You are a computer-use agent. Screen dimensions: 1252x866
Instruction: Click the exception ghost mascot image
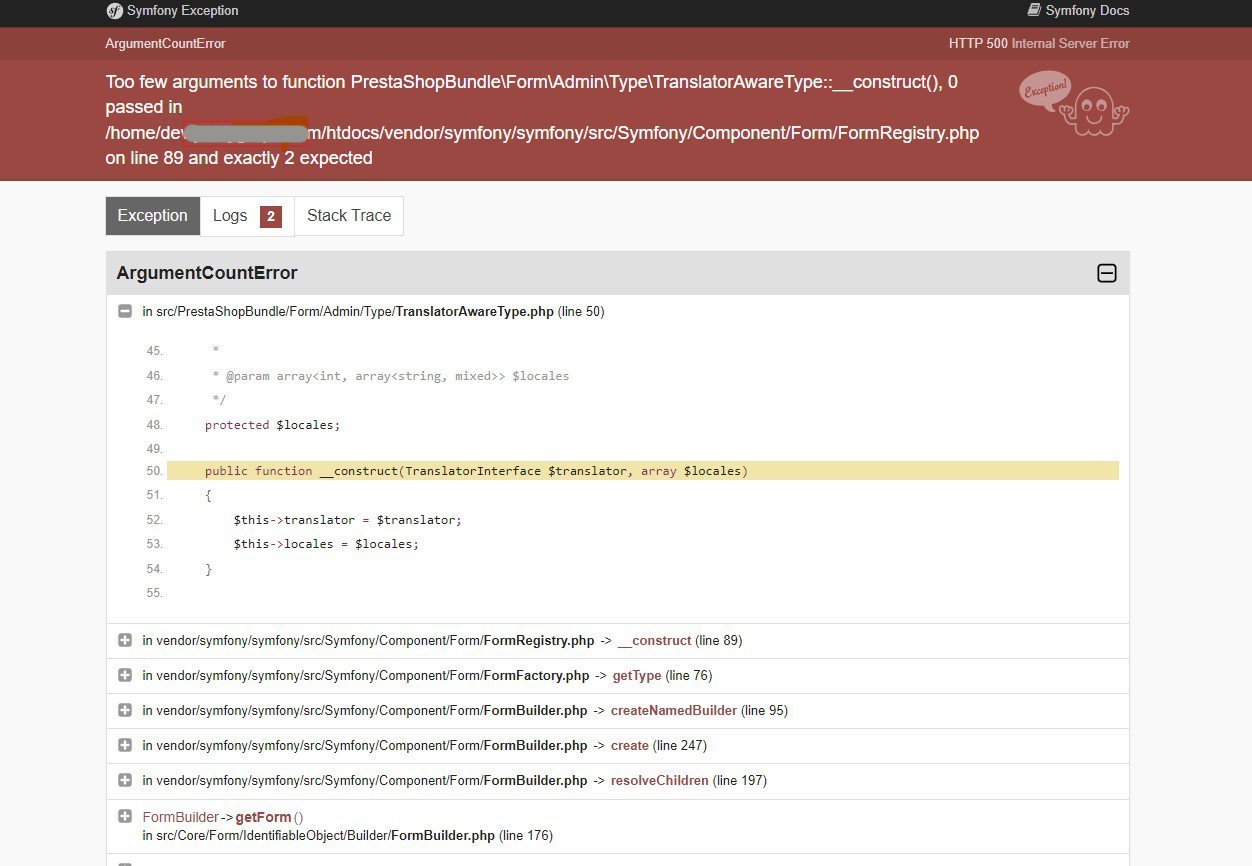(1075, 103)
